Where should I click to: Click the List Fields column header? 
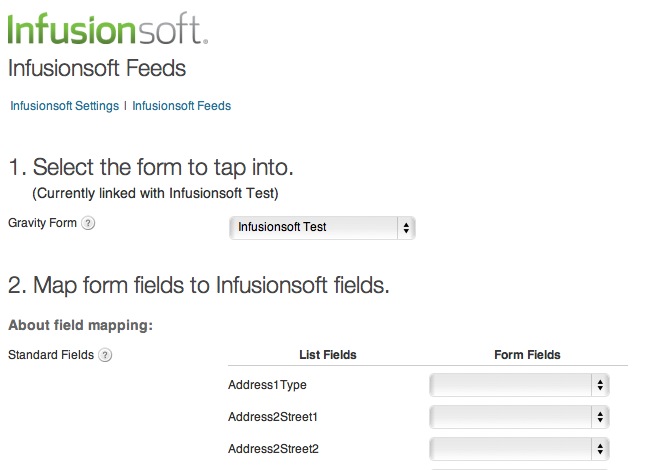(x=328, y=355)
